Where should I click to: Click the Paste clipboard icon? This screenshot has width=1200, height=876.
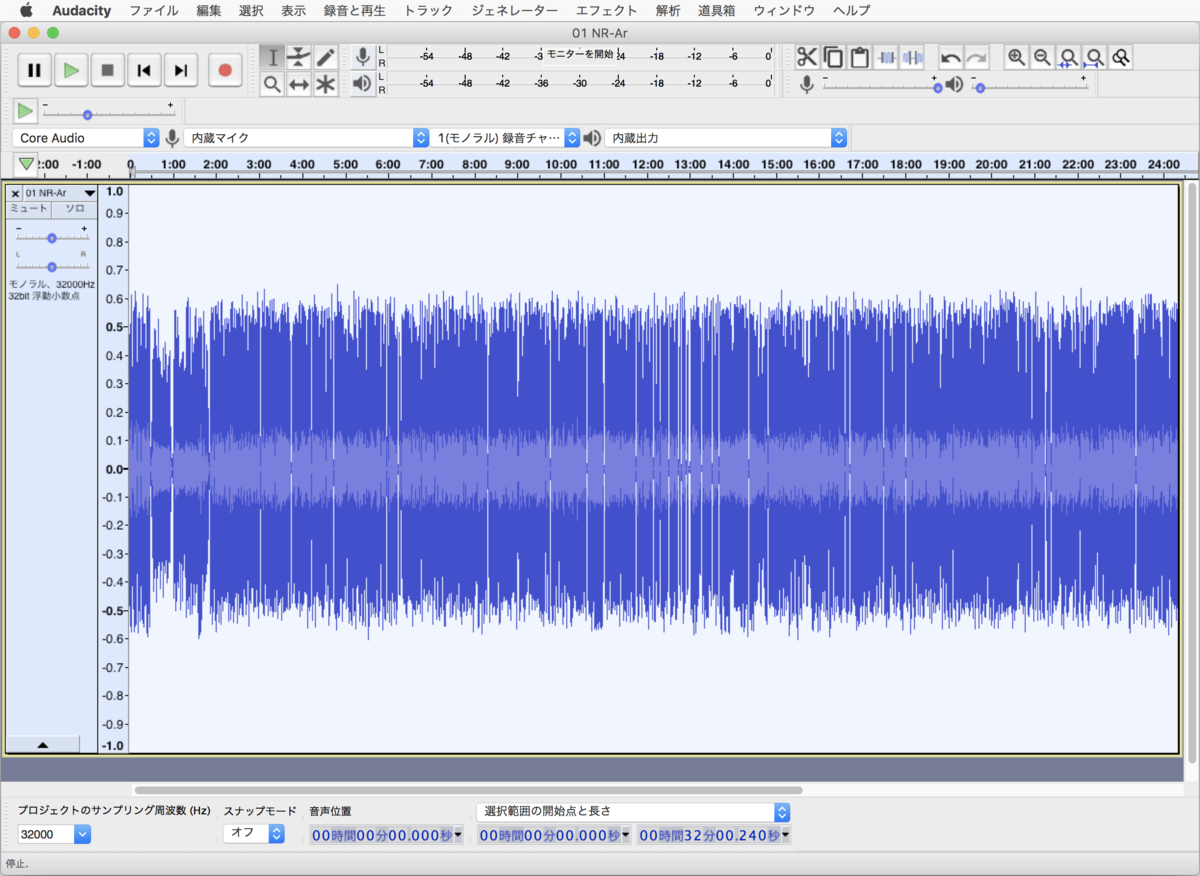click(x=860, y=58)
